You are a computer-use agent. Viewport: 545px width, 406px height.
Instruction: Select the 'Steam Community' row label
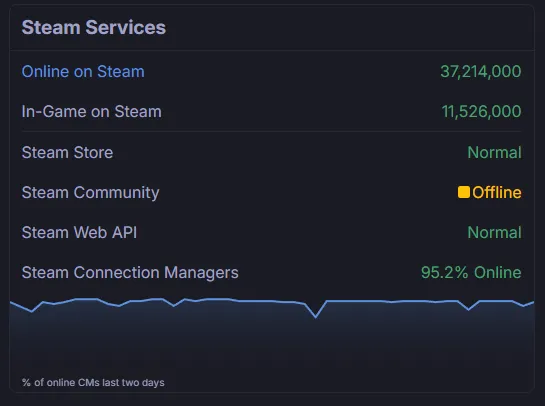point(90,193)
